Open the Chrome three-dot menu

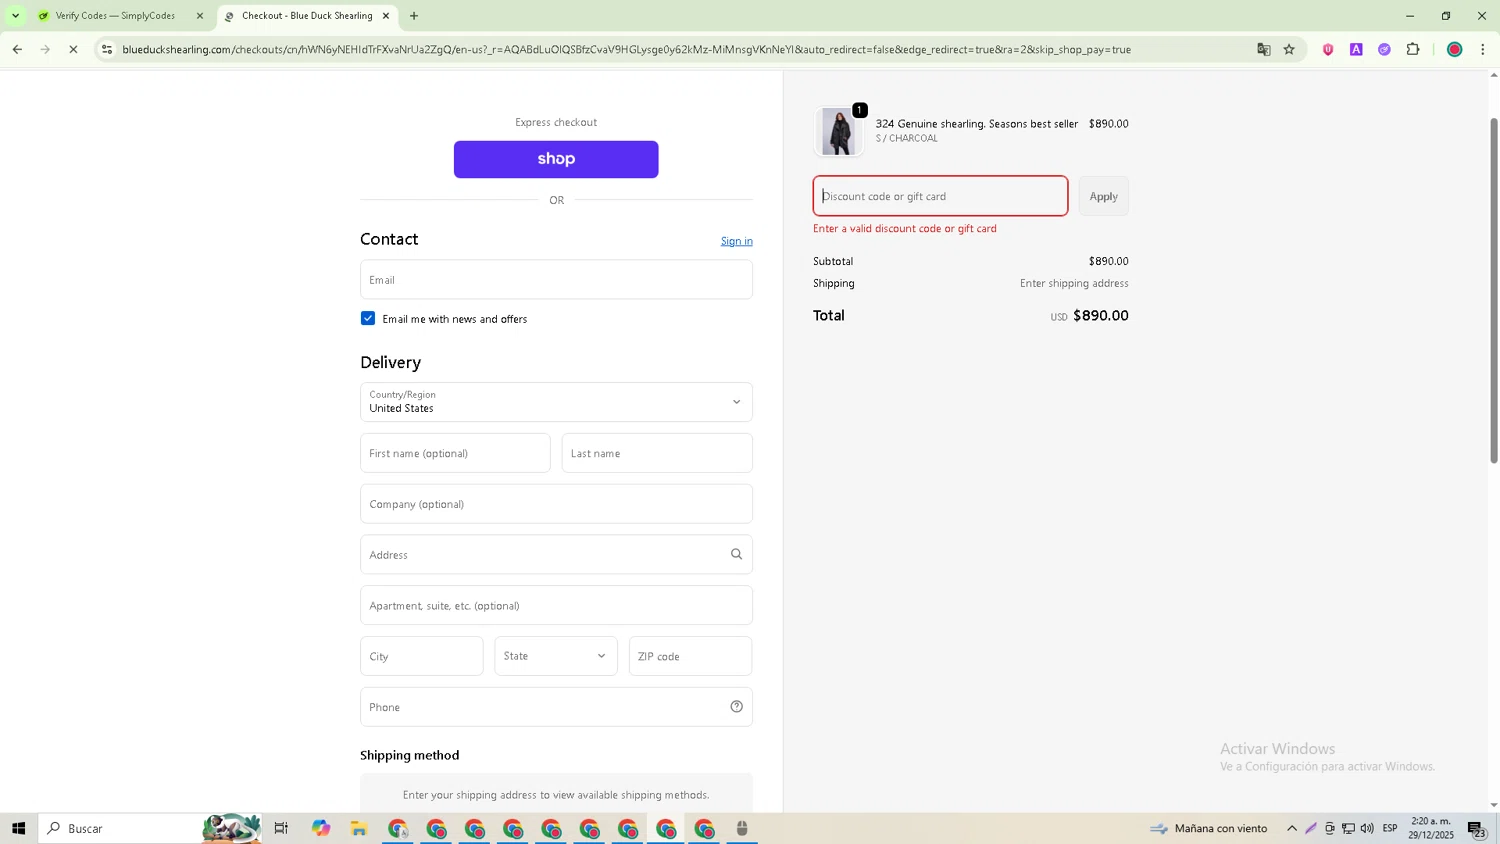[x=1483, y=49]
